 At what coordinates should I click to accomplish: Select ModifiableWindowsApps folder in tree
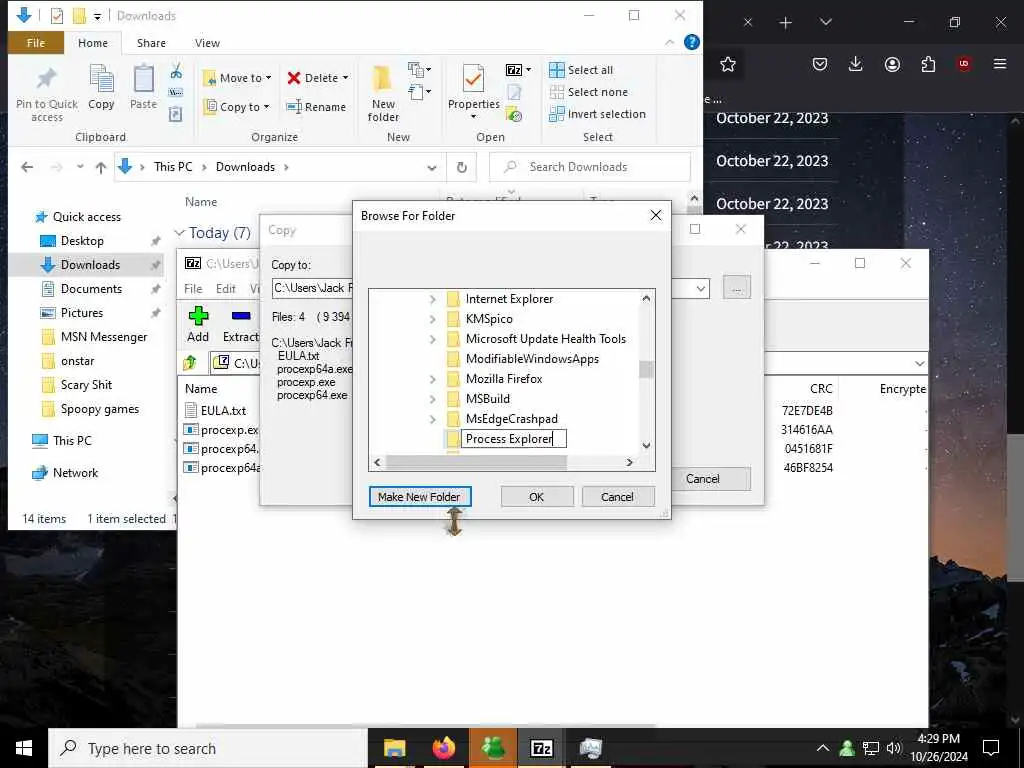pos(532,359)
